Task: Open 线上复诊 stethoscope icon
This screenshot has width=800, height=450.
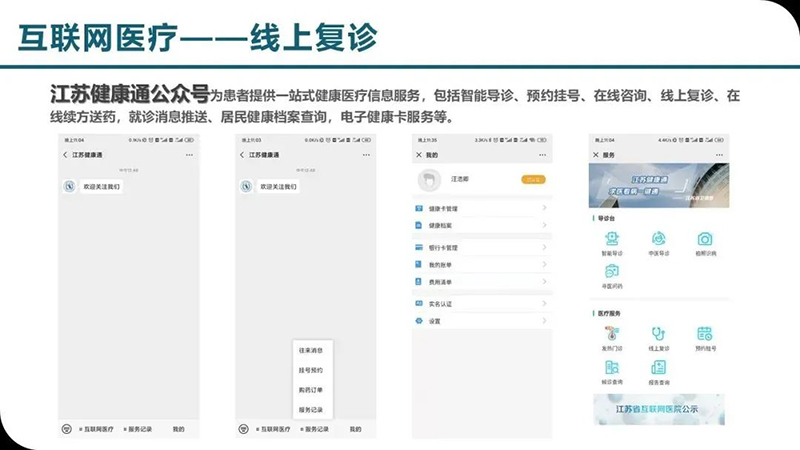Action: (x=658, y=334)
